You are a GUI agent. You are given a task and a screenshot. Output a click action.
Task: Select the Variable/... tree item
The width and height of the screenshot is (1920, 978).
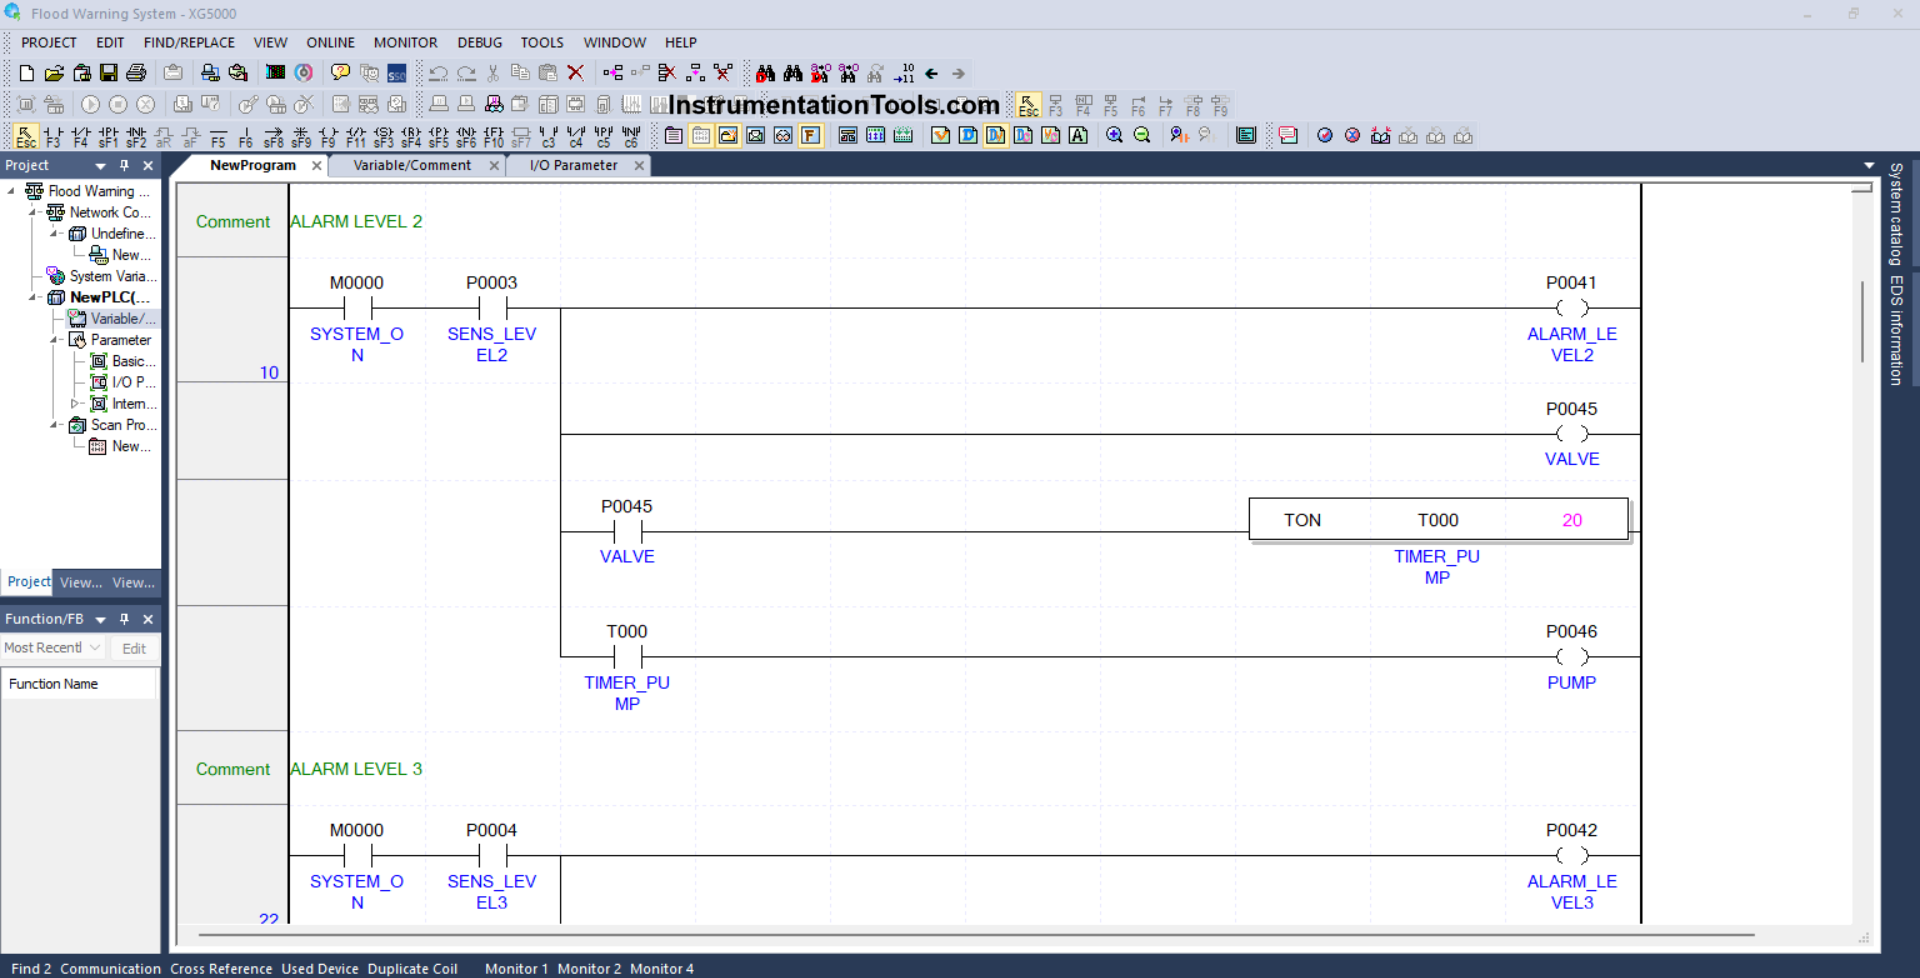pos(113,319)
